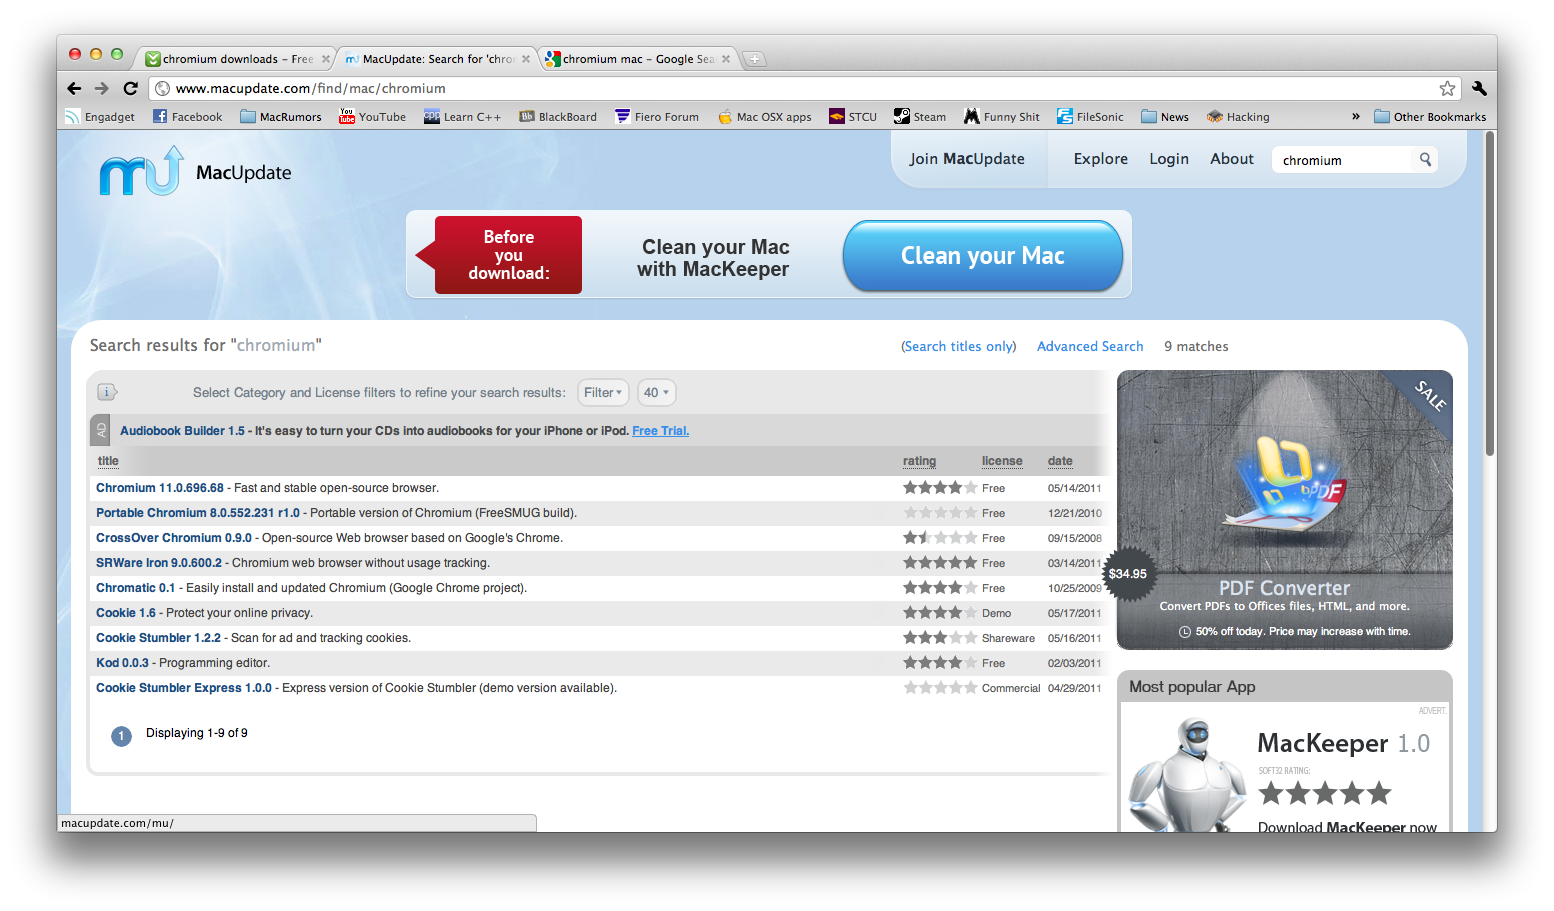
Task: Click the blue Clean your Mac button
Action: [983, 256]
